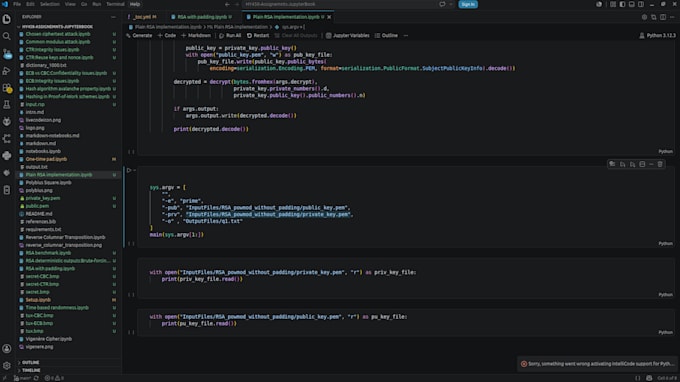Image resolution: width=680 pixels, height=382 pixels.
Task: Add a Markdown cell from toolbar
Action: (x=196, y=36)
